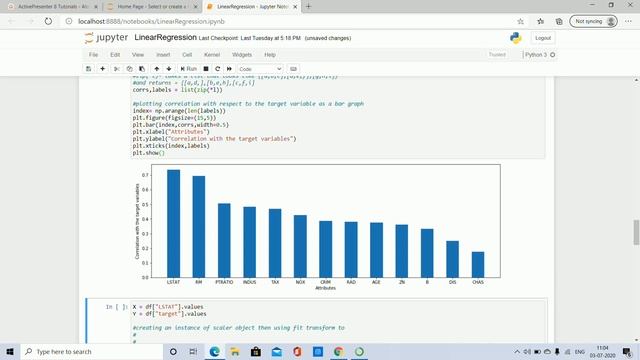Open the Help menu
This screenshot has height=360, width=640.
point(270,55)
